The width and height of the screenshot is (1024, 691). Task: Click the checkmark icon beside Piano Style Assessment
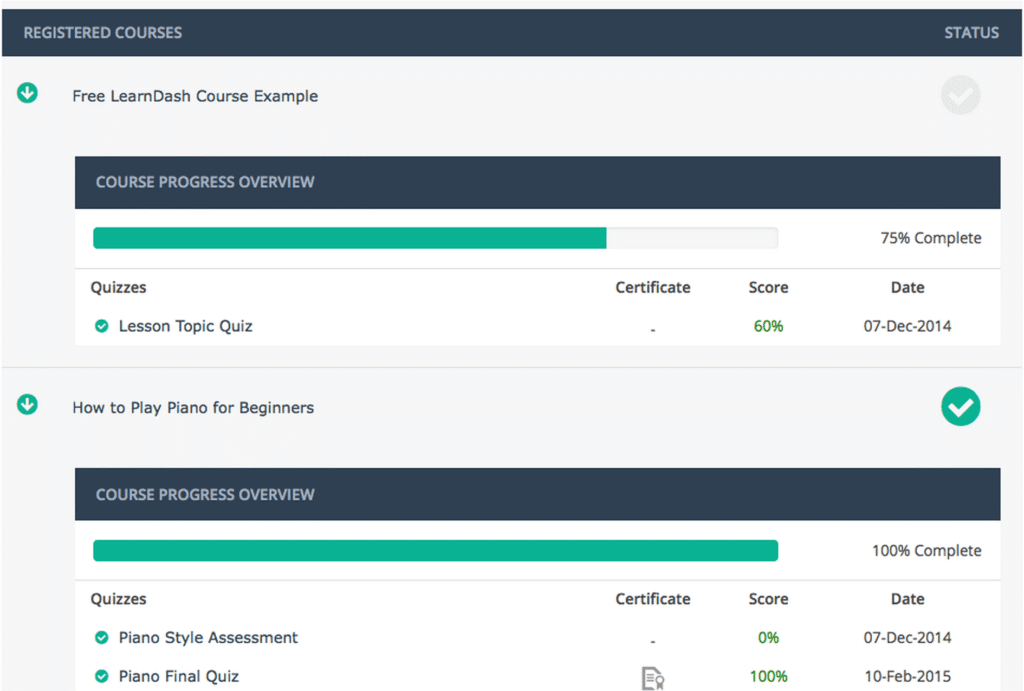(101, 637)
